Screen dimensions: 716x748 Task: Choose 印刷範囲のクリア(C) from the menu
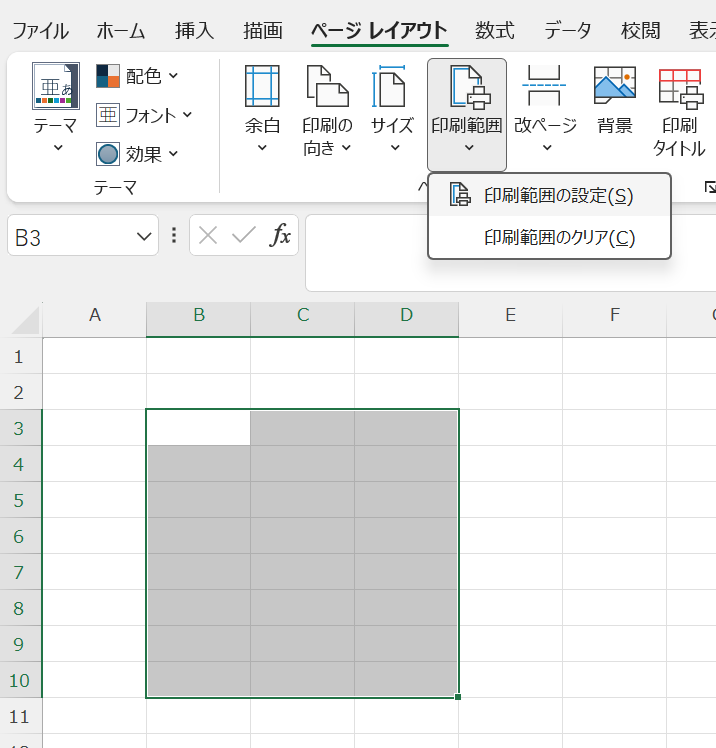click(x=559, y=238)
